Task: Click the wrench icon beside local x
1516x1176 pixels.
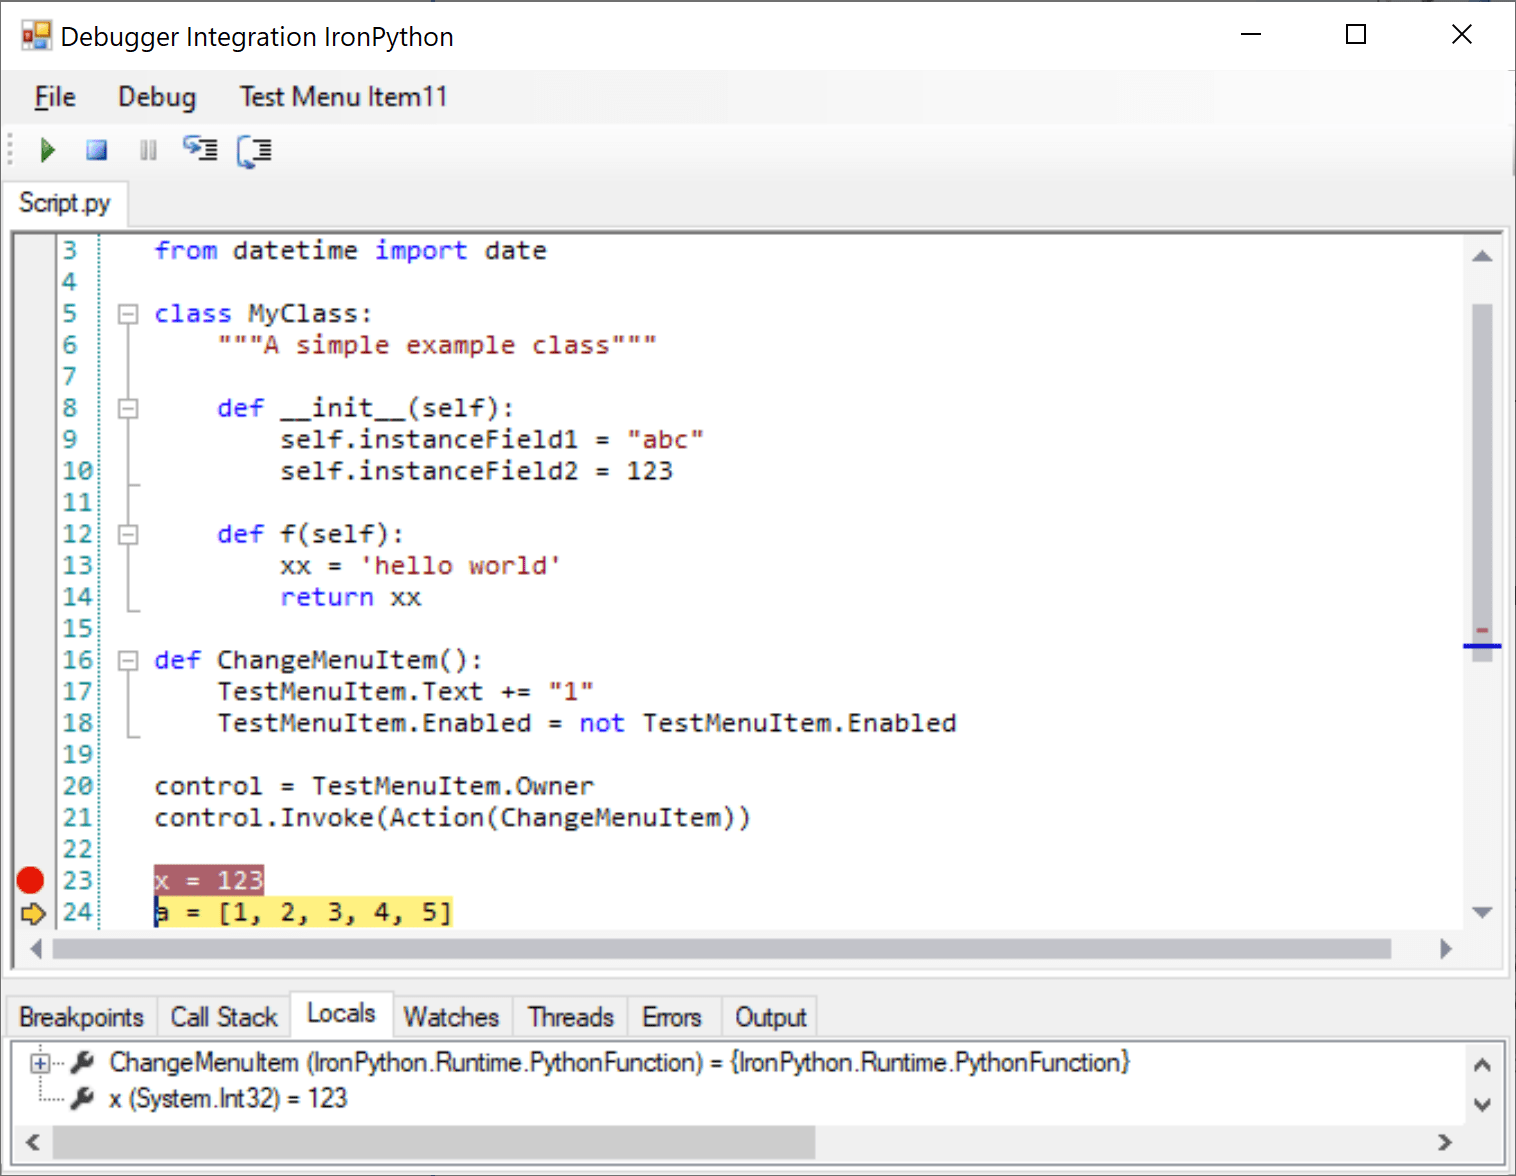Action: (83, 1098)
